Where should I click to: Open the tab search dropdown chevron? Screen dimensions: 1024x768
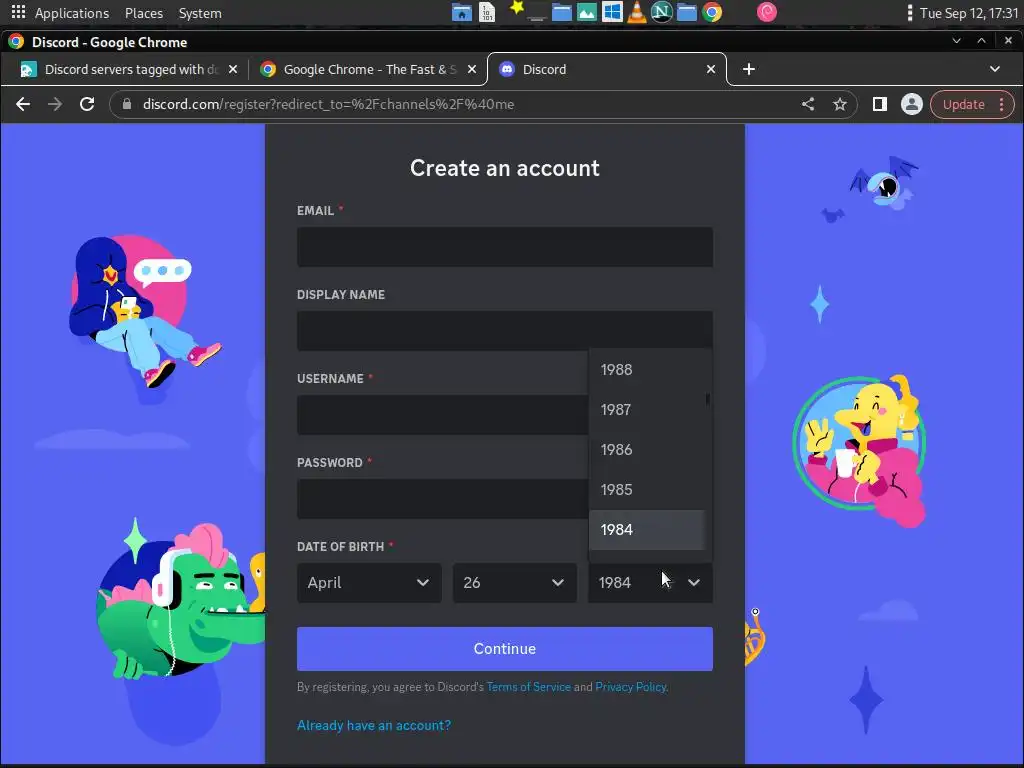[x=995, y=69]
